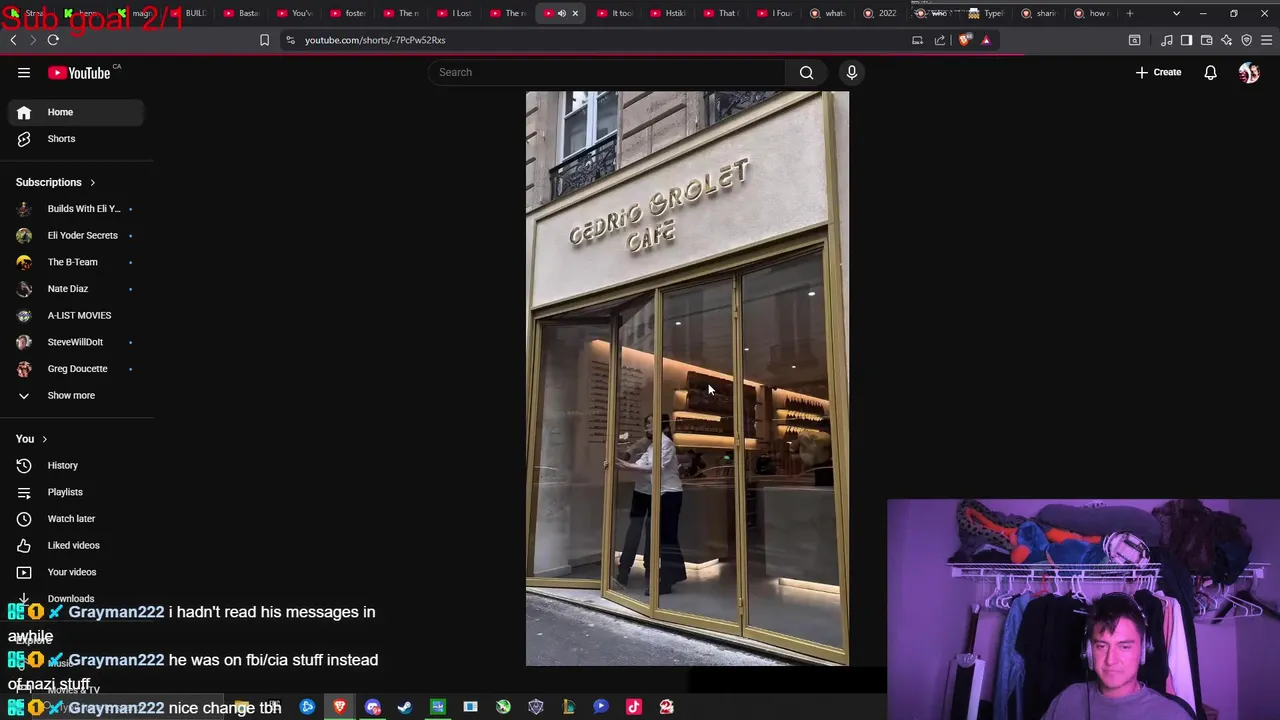The image size is (1280, 720).
Task: Switch to the "I Lost" tab
Action: [454, 13]
